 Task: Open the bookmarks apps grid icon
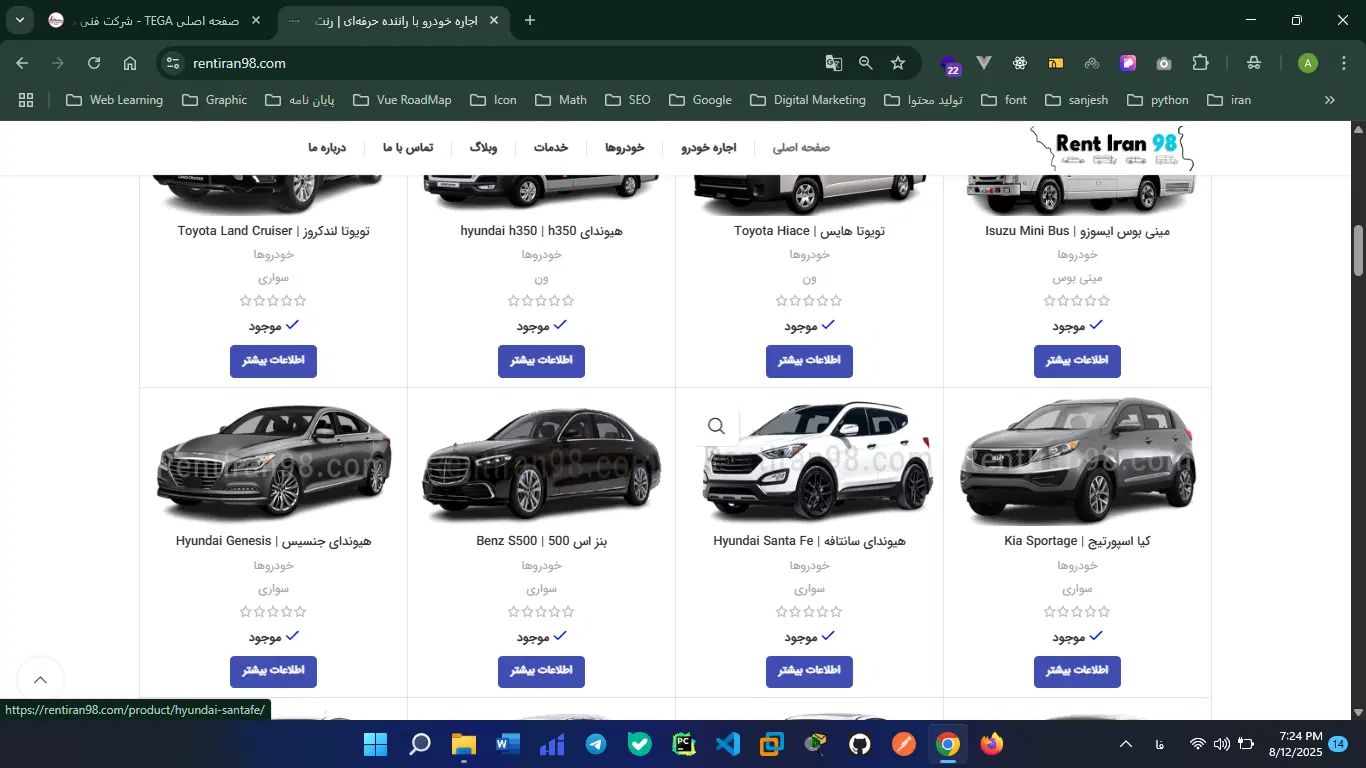tap(26, 100)
